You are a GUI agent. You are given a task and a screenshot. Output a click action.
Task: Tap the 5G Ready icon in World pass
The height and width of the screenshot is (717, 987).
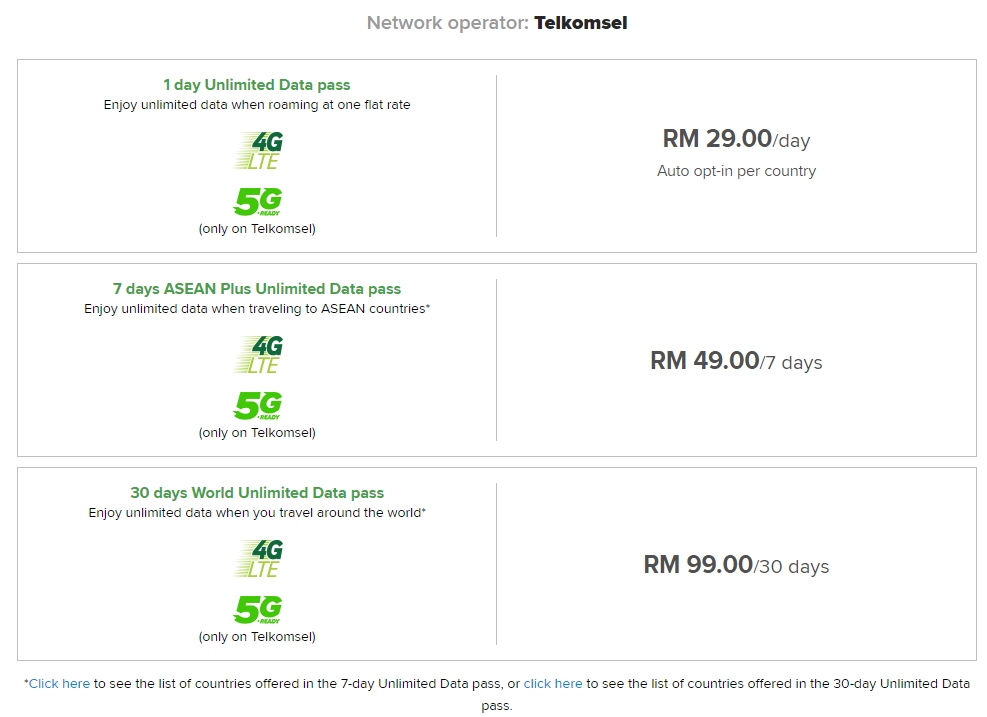tap(258, 610)
